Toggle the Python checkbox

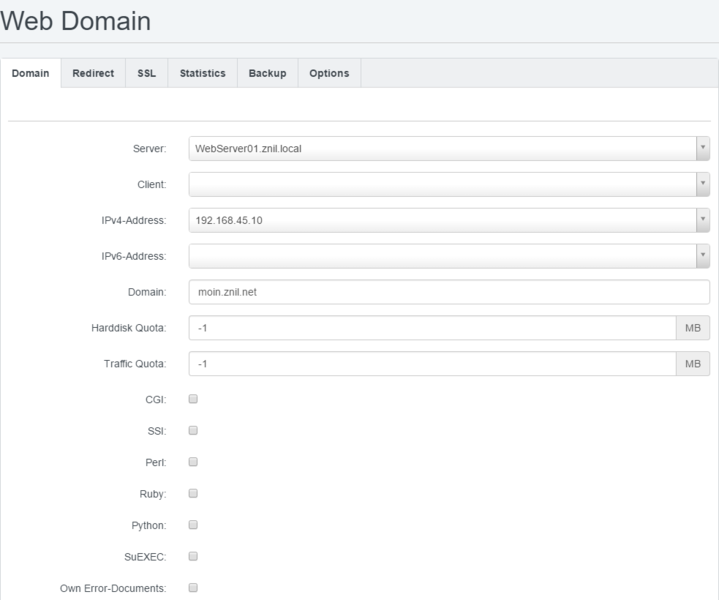(194, 524)
